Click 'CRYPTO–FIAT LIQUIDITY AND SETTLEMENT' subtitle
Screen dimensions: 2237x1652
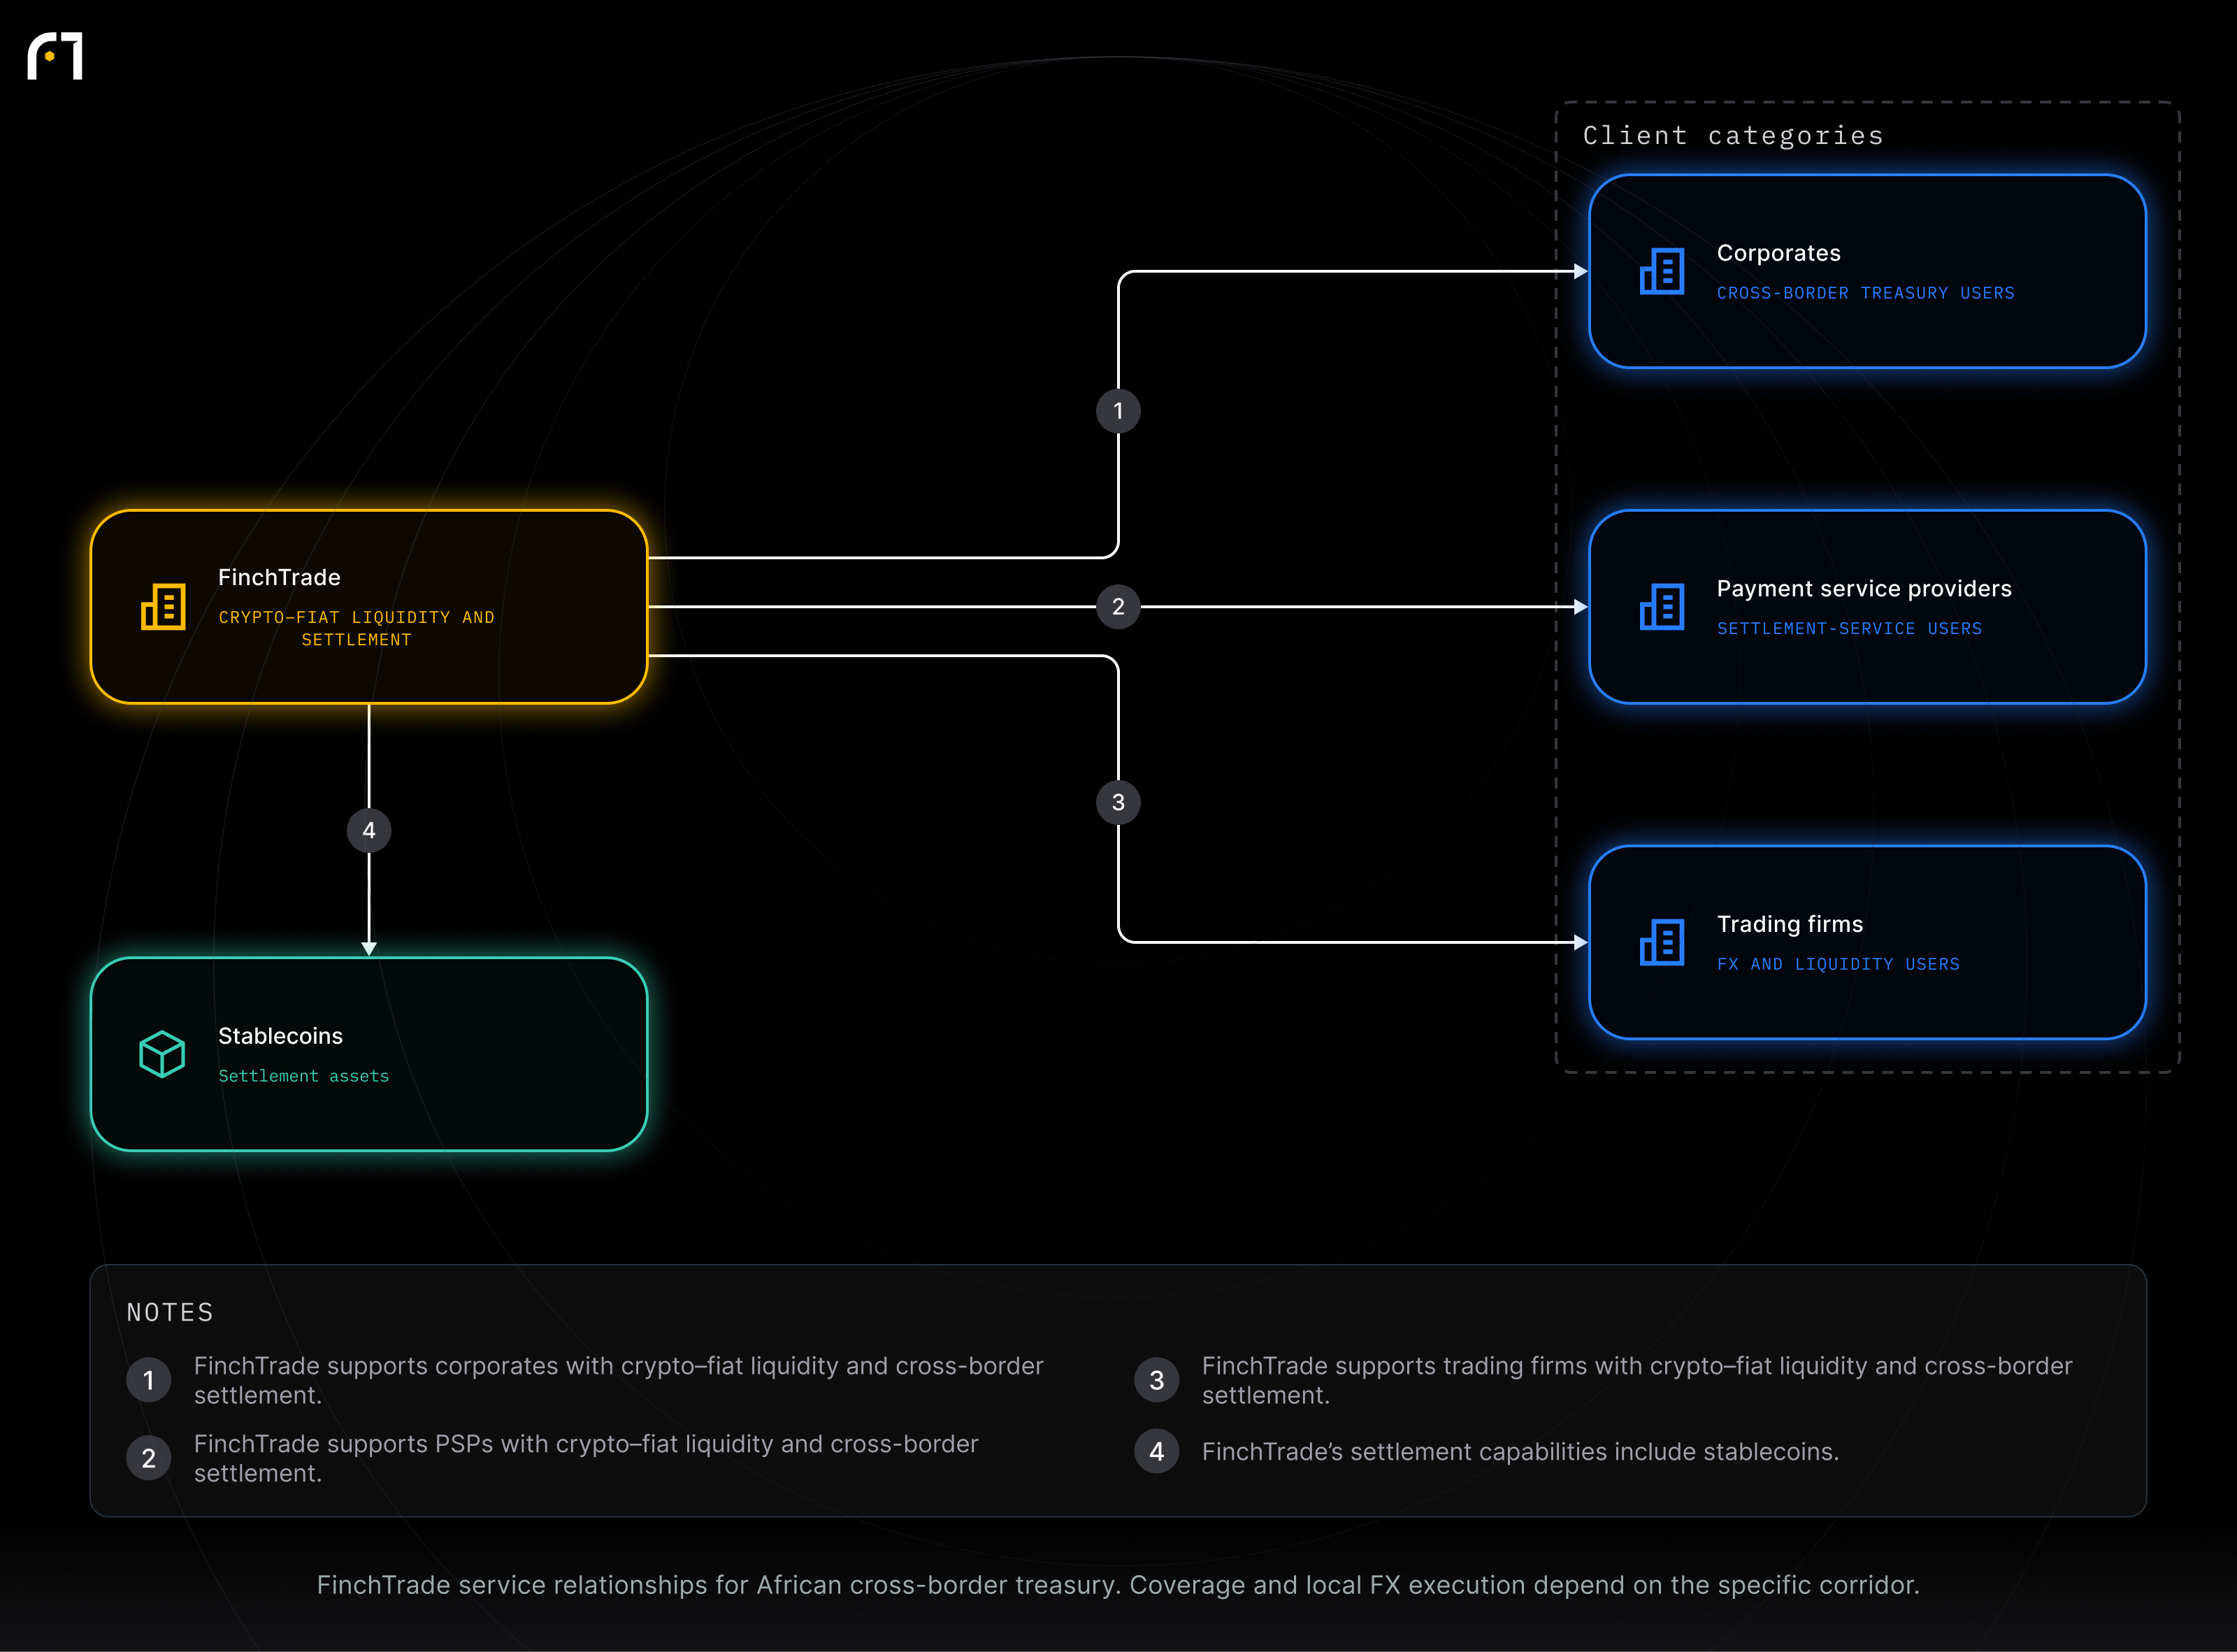point(357,628)
